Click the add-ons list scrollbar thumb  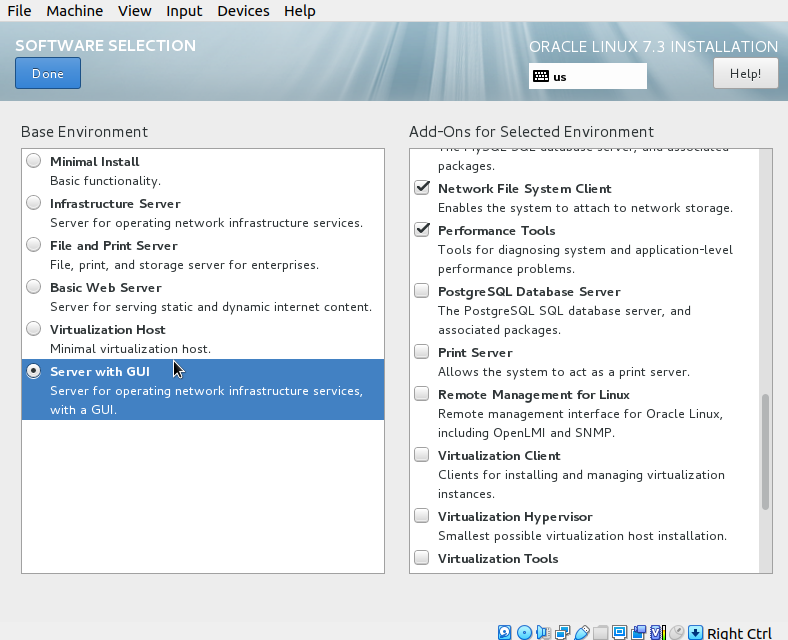pyautogui.click(x=765, y=452)
